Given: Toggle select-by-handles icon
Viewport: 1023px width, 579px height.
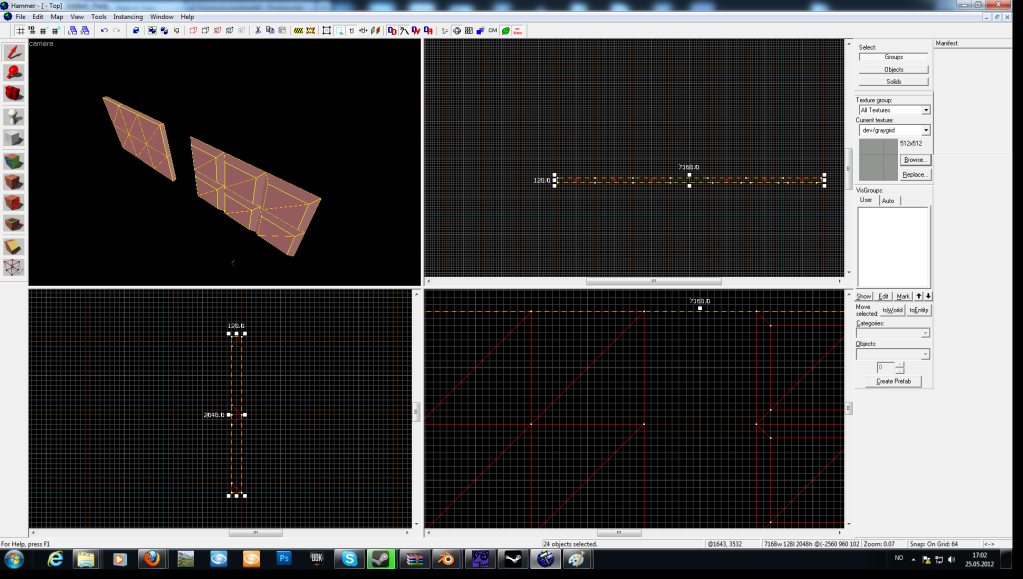Looking at the screenshot, I should 326,31.
